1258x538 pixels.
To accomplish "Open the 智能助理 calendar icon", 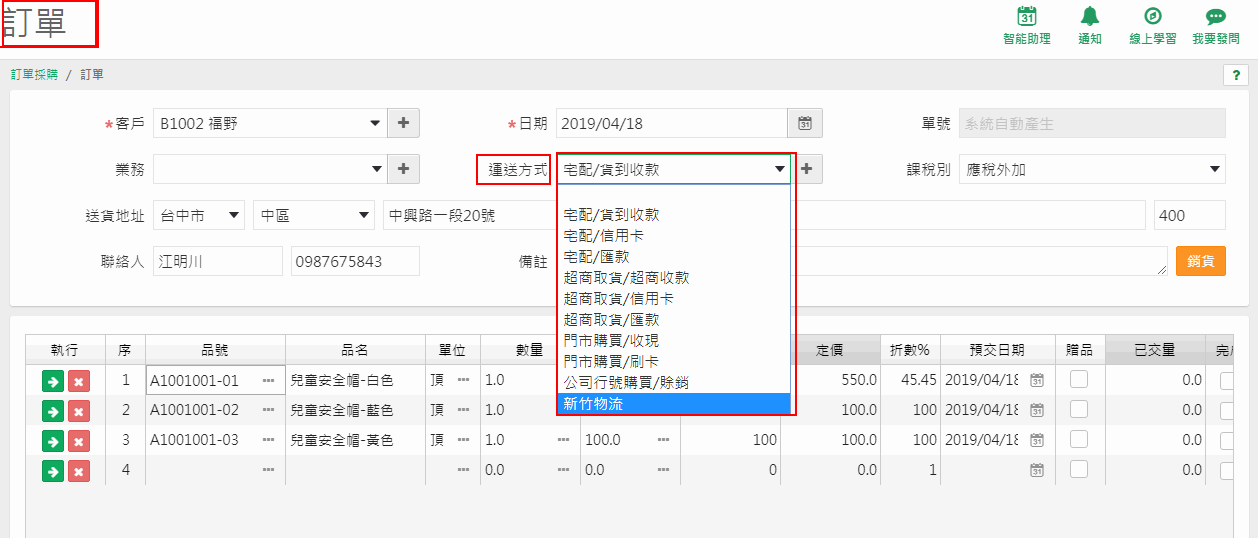I will pyautogui.click(x=1026, y=17).
